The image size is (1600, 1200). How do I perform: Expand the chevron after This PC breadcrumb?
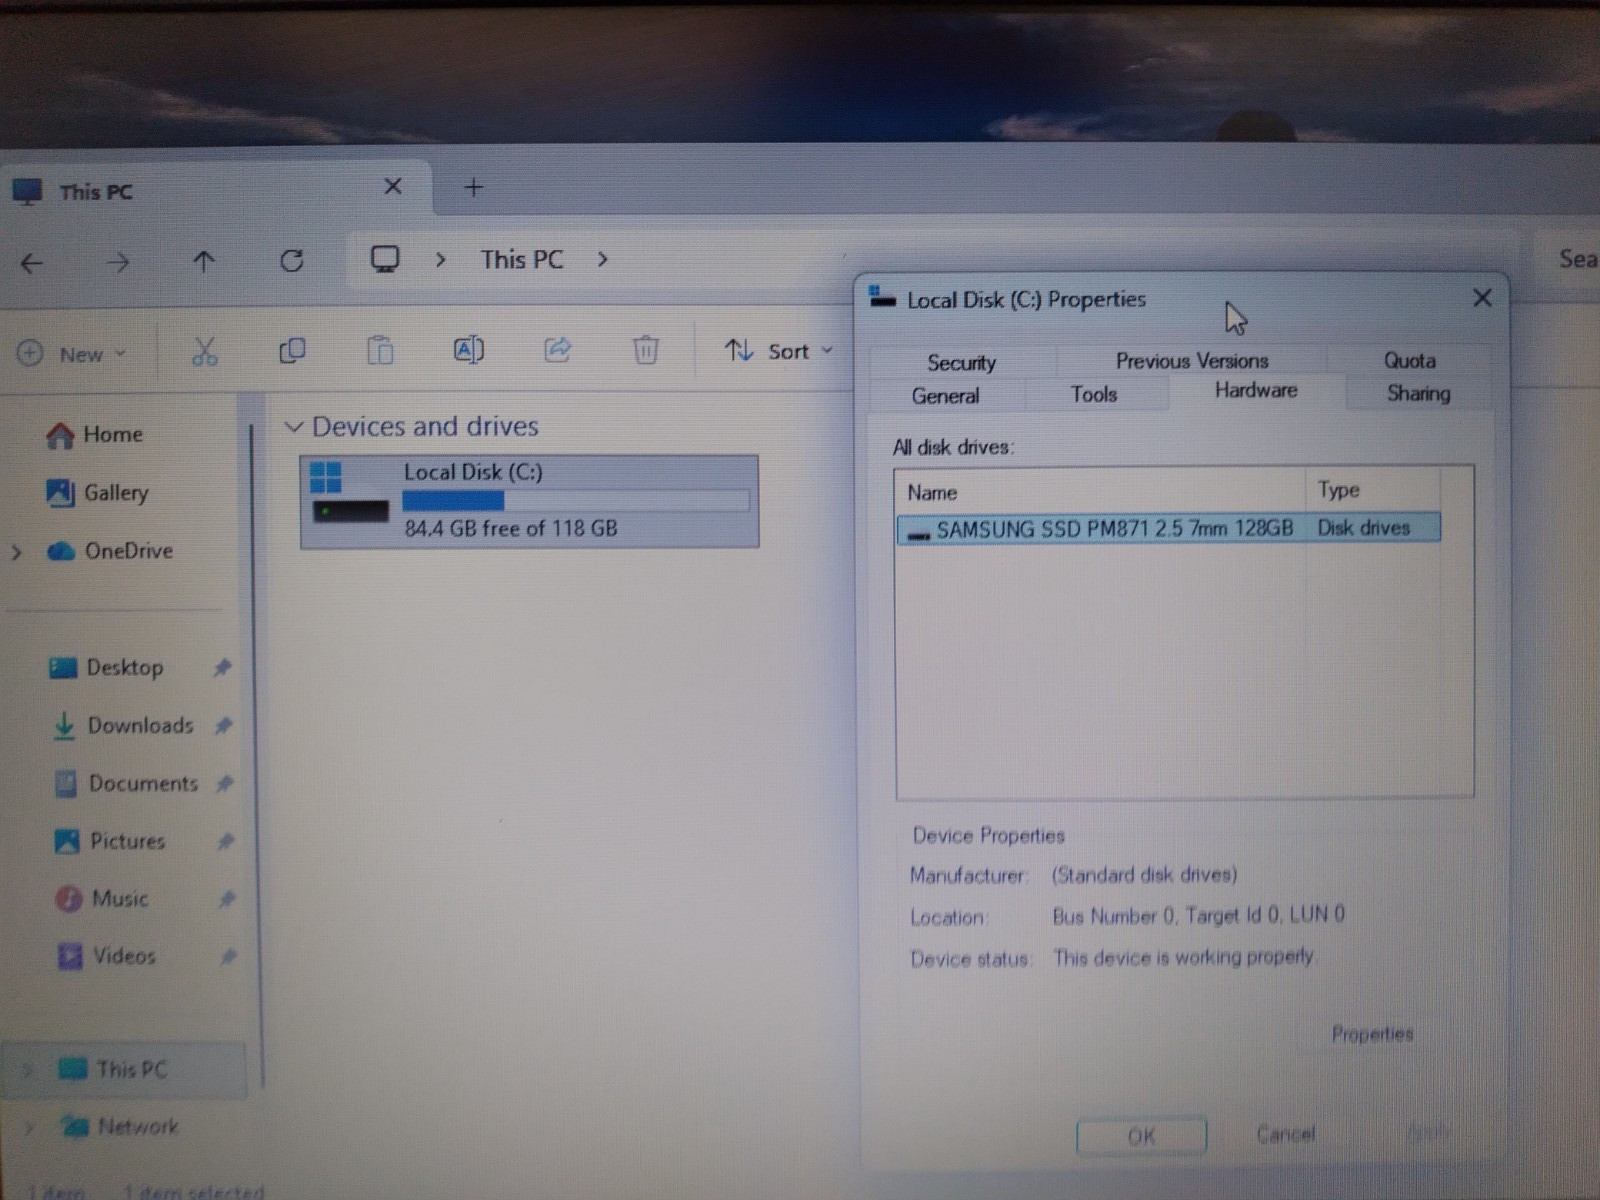pos(602,259)
